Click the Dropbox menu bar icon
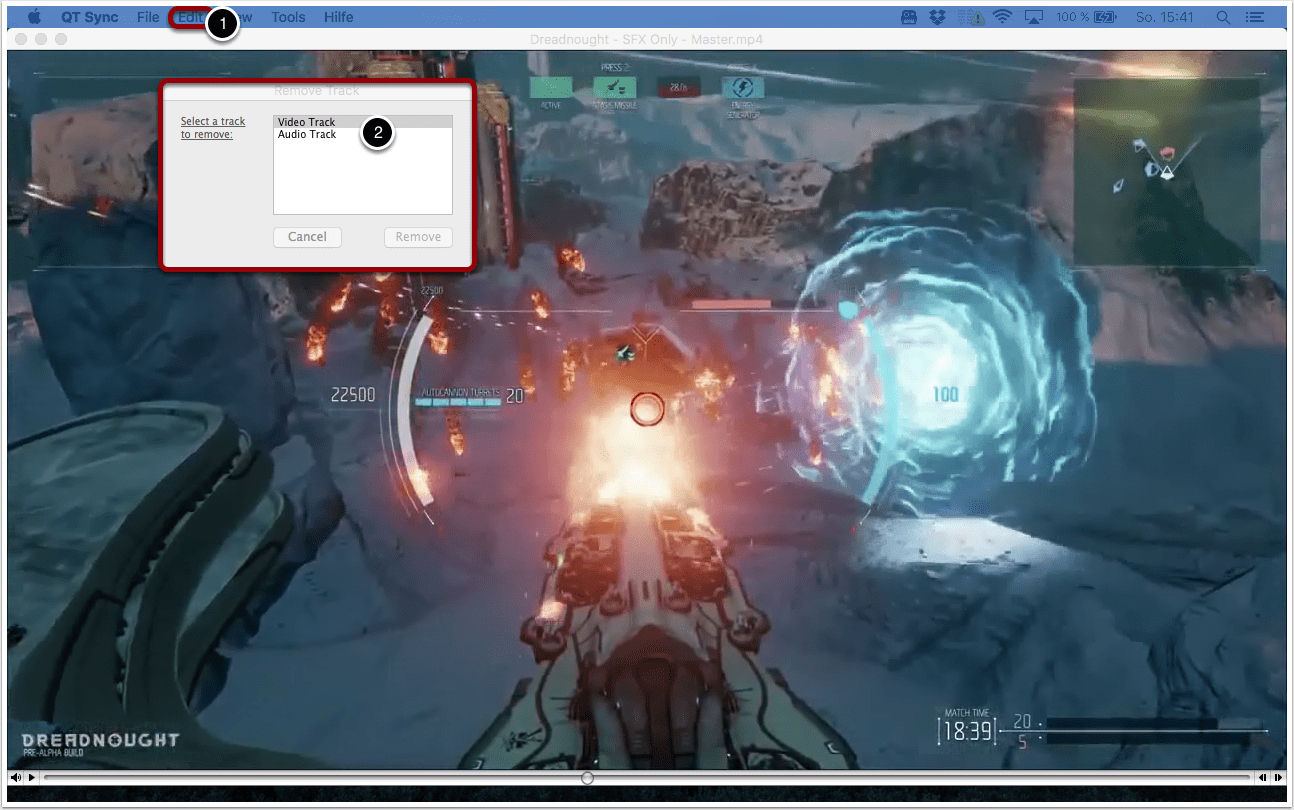 pyautogui.click(x=938, y=17)
